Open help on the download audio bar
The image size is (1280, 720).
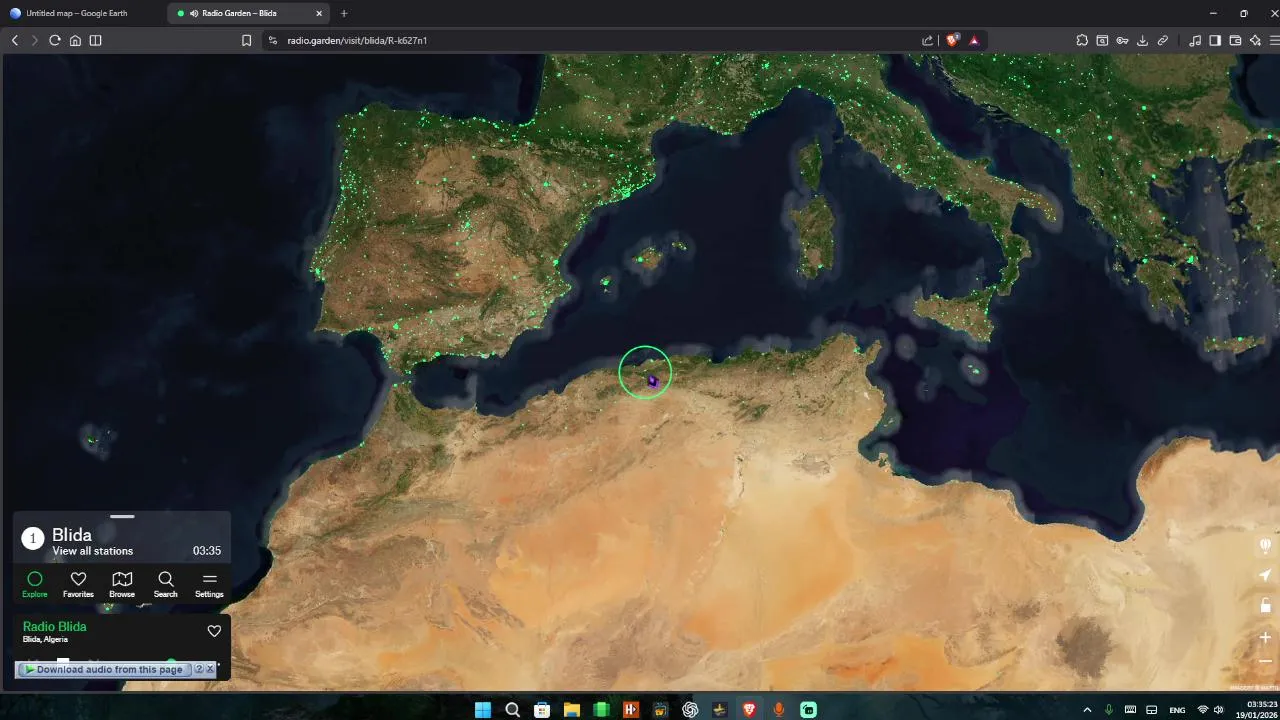pyautogui.click(x=199, y=669)
